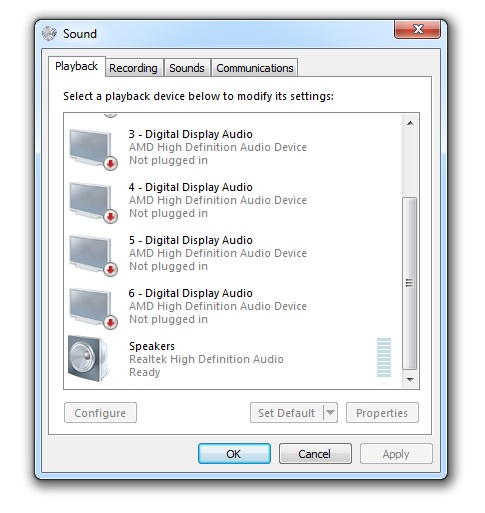Open the Sounds tab
This screenshot has height=513, width=485.
click(x=187, y=68)
